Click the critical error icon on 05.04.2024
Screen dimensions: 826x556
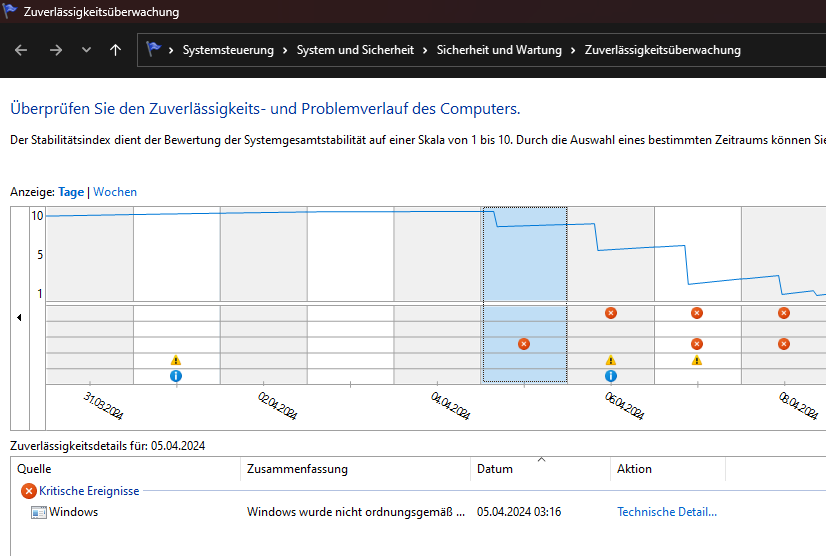[524, 344]
